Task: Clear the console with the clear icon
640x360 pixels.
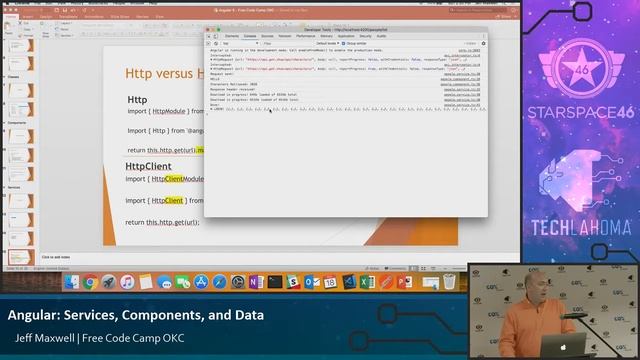Action: click(216, 43)
